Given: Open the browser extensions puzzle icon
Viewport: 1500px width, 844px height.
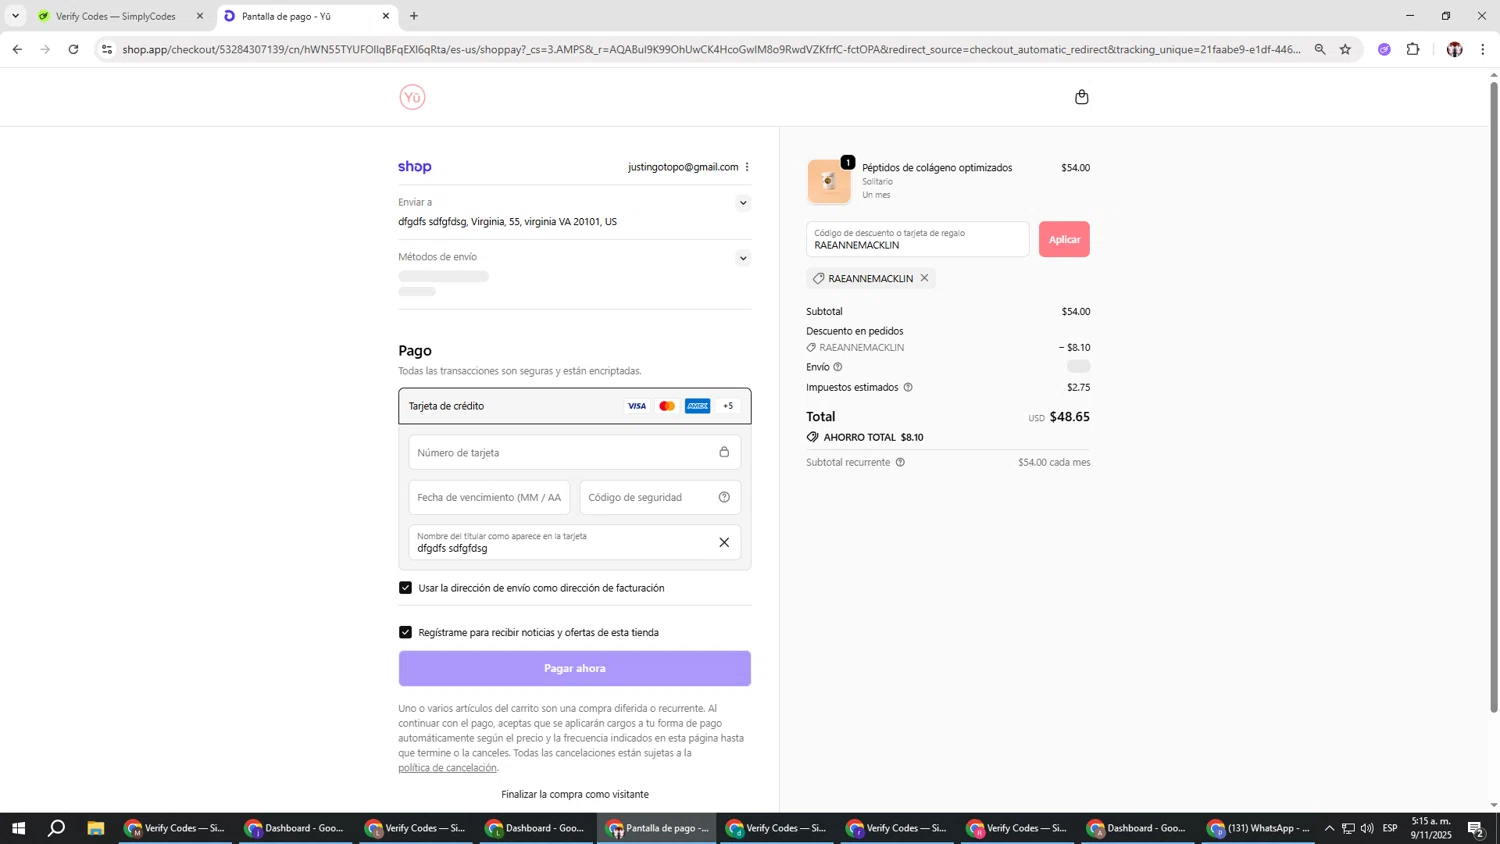Looking at the screenshot, I should pos(1413,49).
